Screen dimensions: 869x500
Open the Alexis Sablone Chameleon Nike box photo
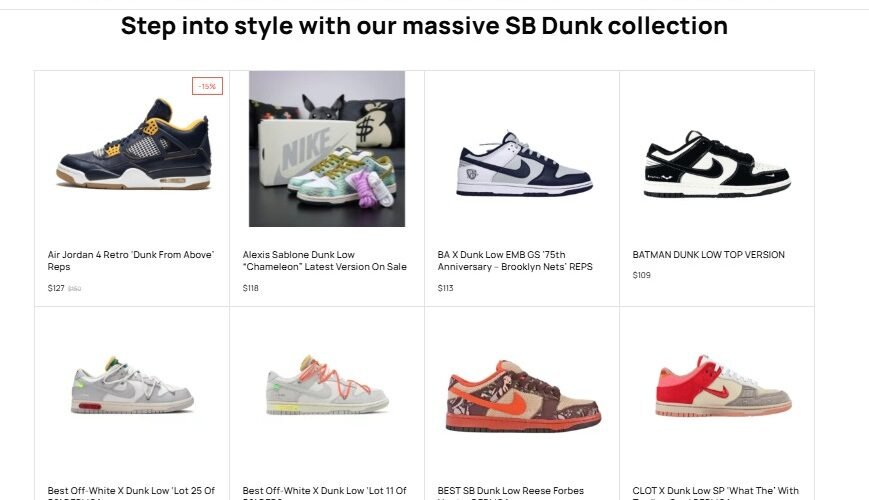(x=327, y=149)
